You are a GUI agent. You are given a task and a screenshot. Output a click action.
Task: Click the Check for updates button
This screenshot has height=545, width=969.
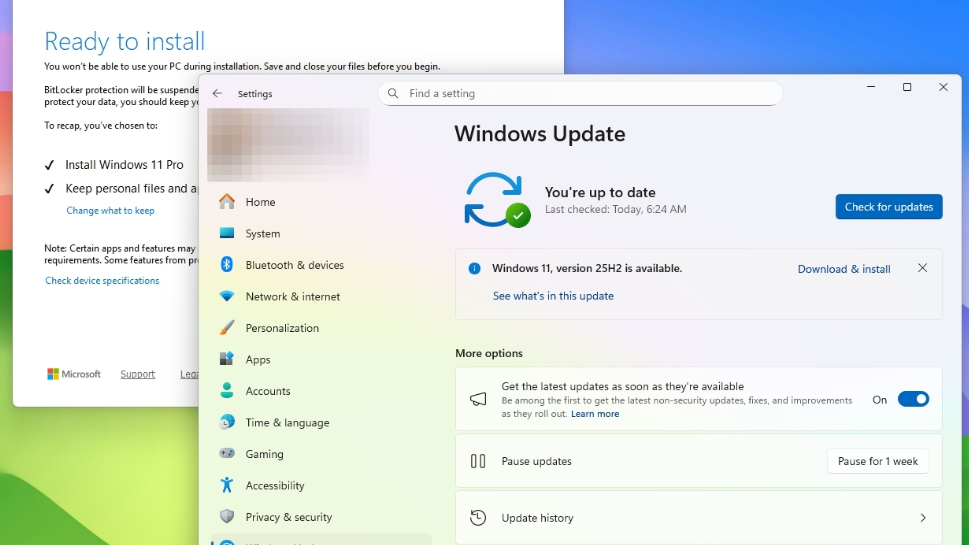point(888,207)
